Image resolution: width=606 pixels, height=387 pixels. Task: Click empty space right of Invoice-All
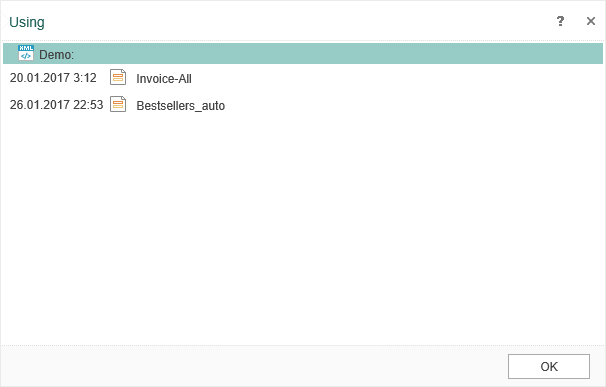click(x=398, y=78)
